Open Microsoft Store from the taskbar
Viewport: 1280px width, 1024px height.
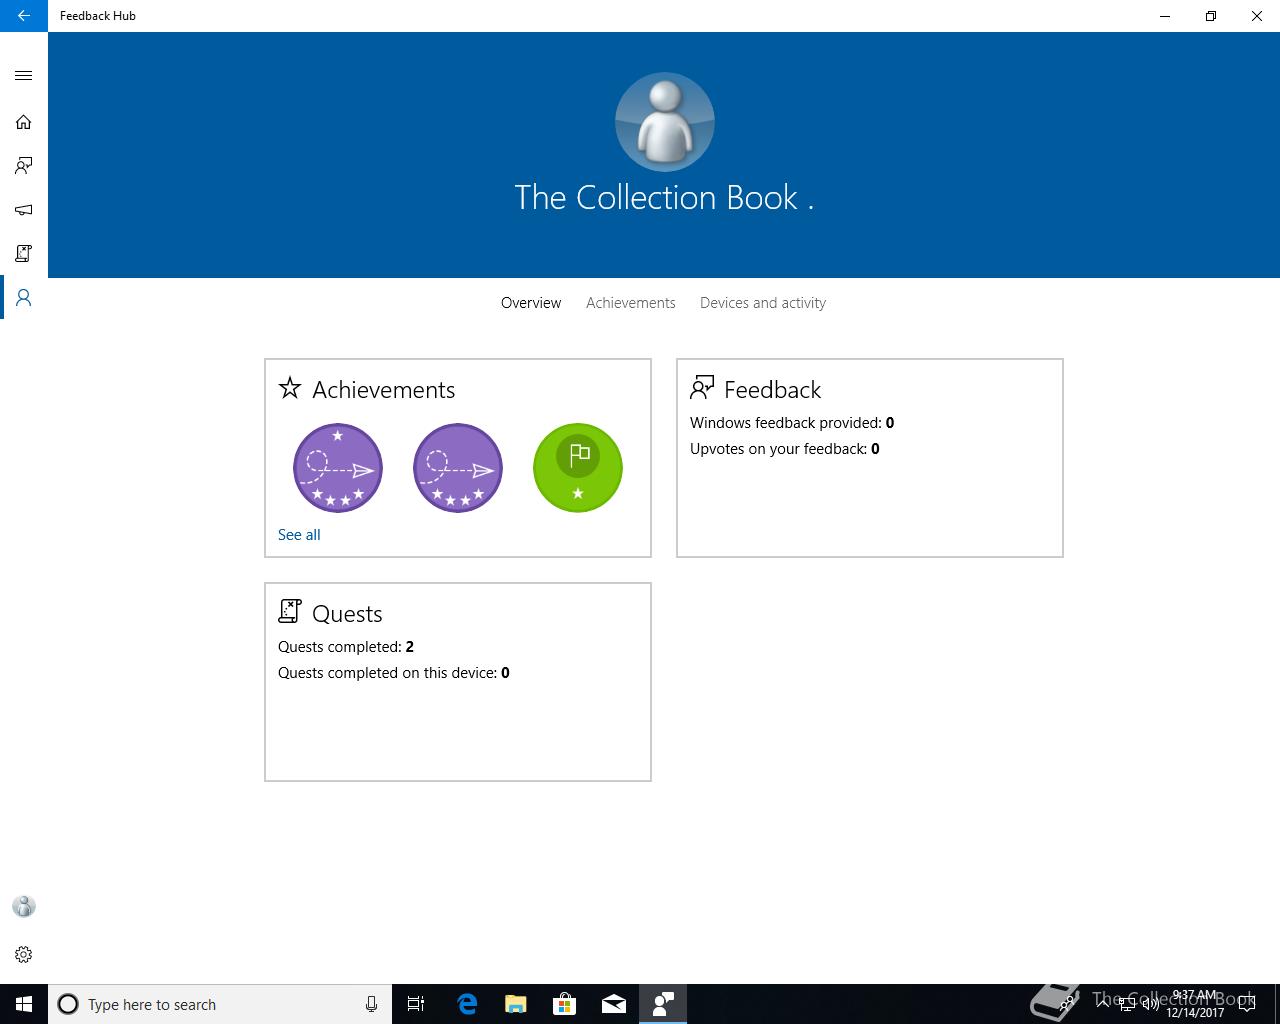[x=565, y=1004]
